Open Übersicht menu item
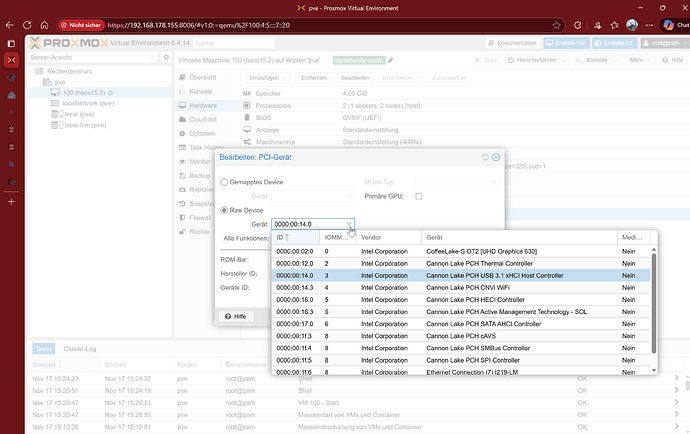Viewport: 690px width, 434px height. [202, 77]
